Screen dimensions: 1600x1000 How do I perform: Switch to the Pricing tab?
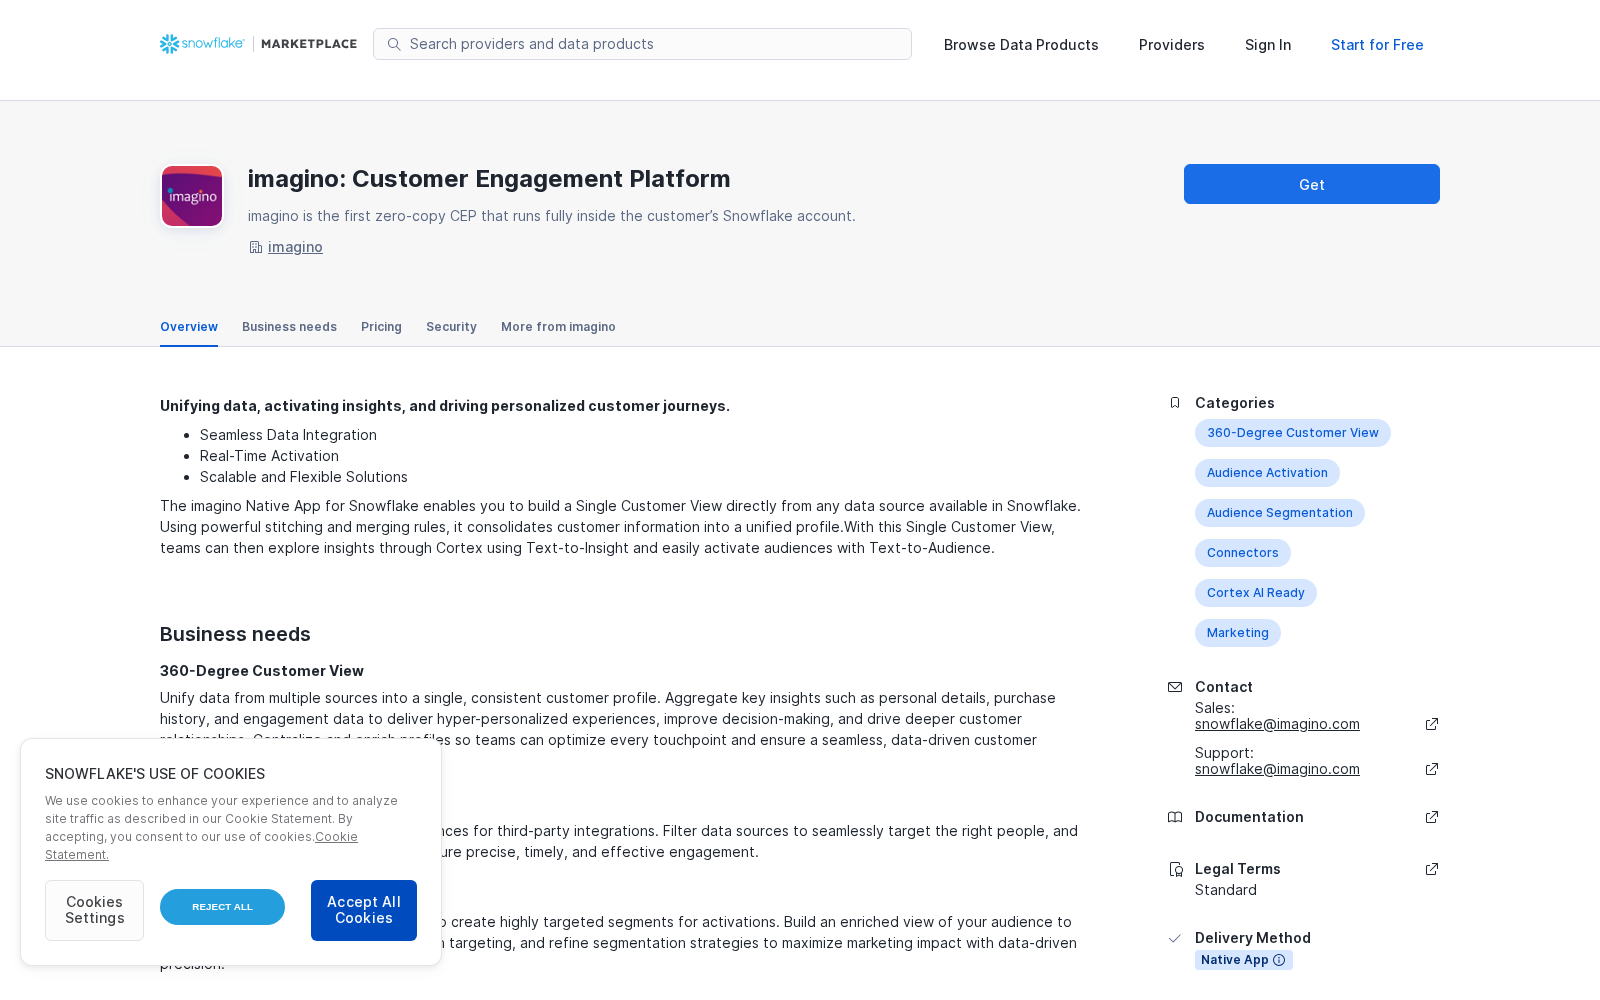[x=381, y=327]
